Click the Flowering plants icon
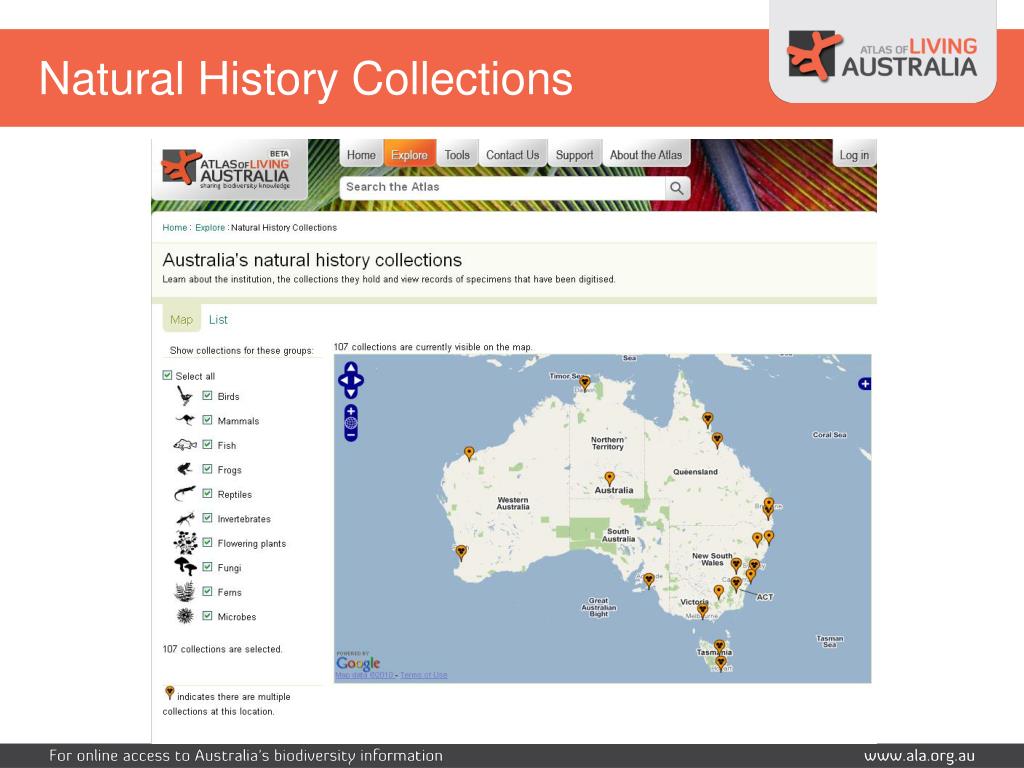Screen dimensions: 1024x768 point(185,543)
